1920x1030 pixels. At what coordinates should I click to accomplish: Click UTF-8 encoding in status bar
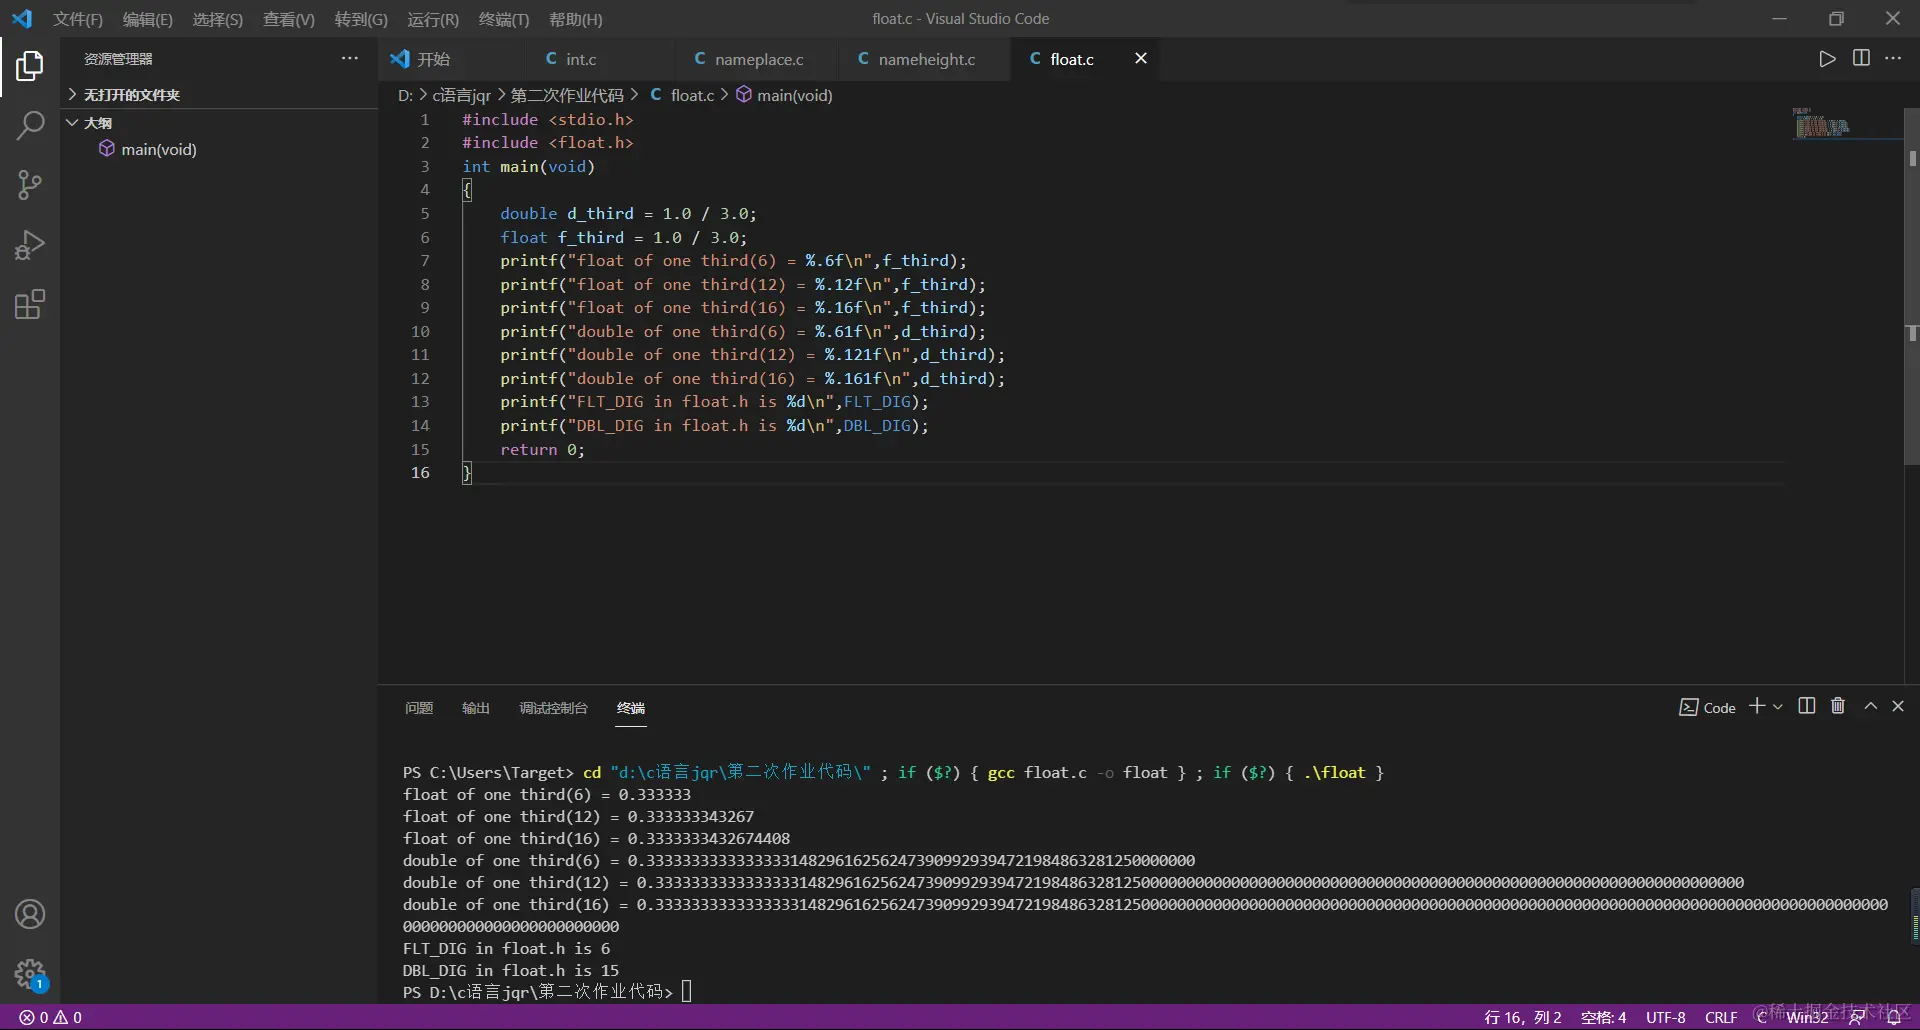[x=1665, y=1017]
